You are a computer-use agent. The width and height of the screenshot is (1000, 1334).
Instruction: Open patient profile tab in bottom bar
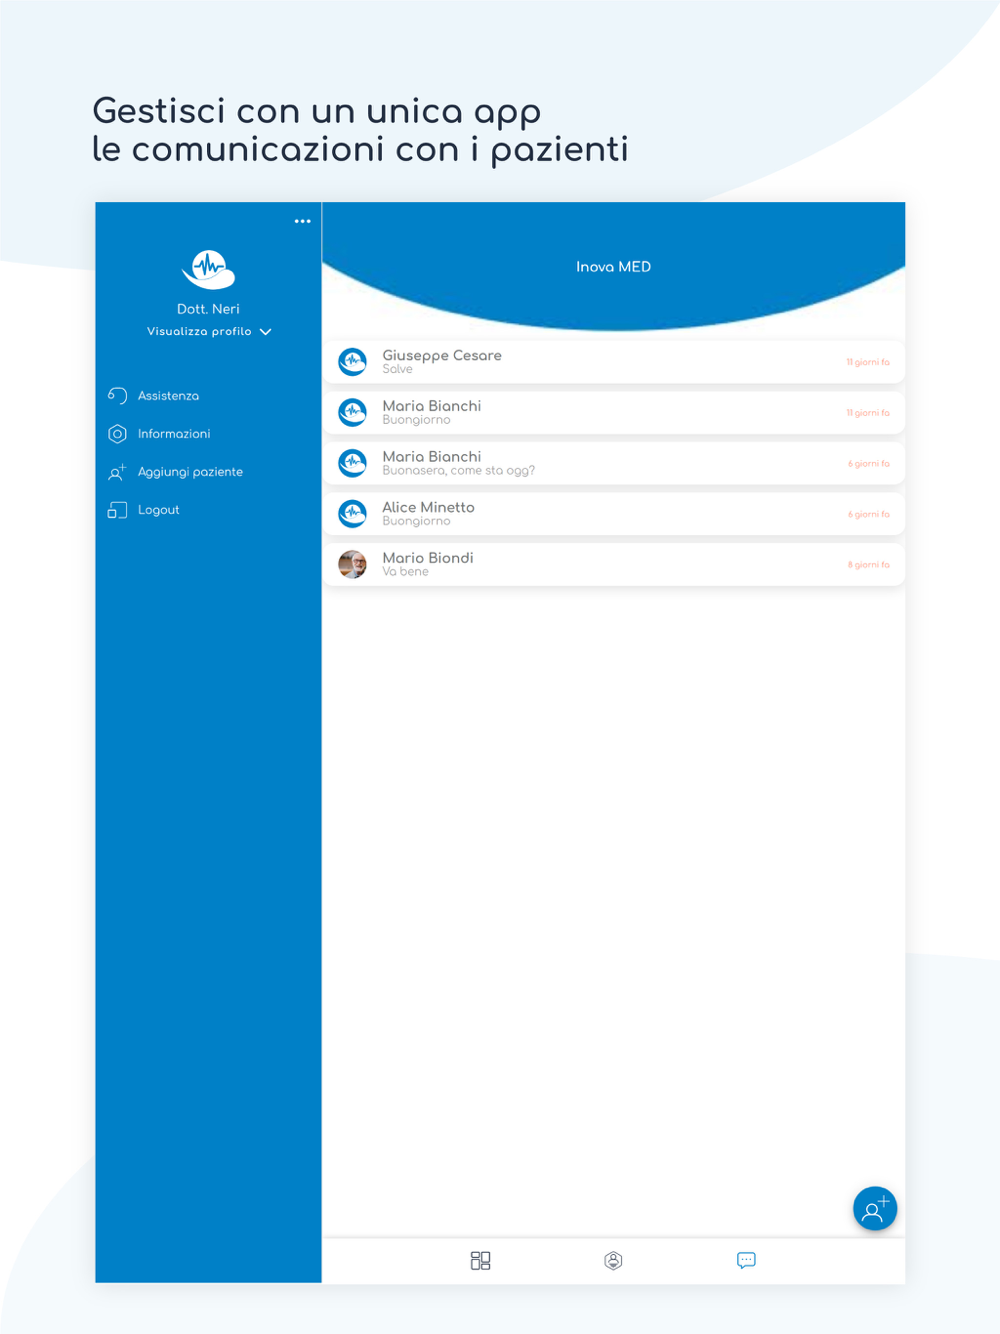(x=613, y=1261)
